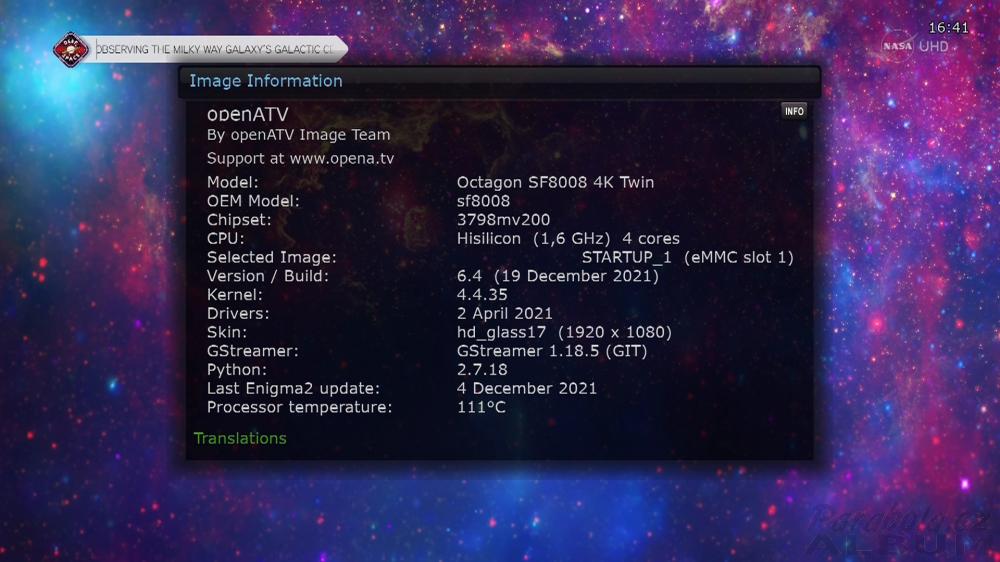
Task: Select 'Last Enigma2 update:' label
Action: click(x=293, y=388)
